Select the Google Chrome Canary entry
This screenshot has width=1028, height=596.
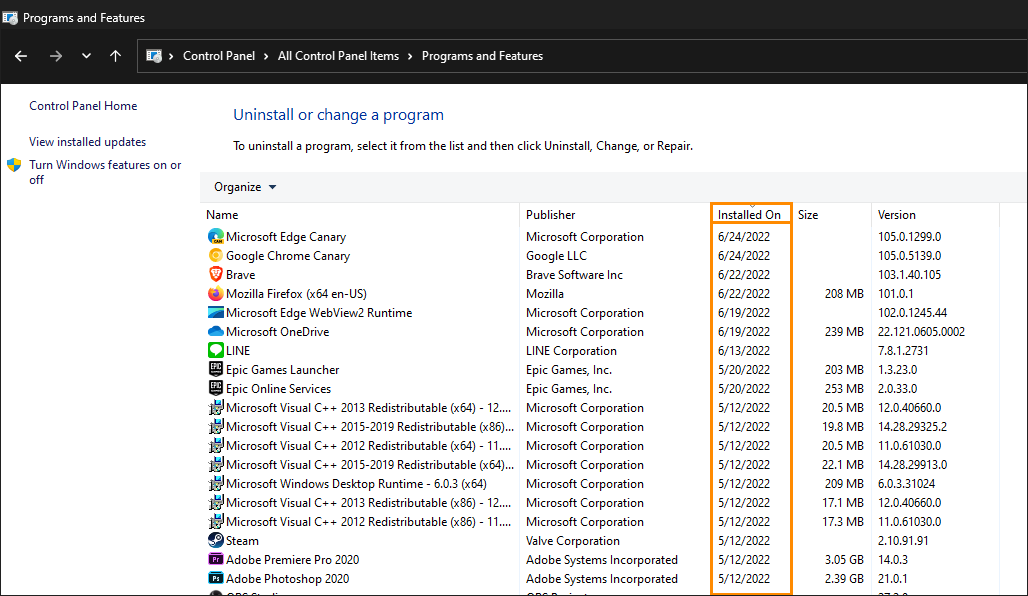288,256
